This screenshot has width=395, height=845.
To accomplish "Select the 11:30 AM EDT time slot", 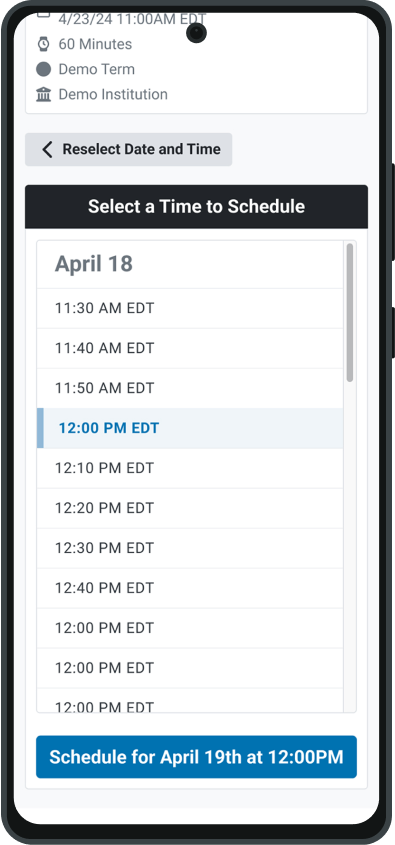I will coord(190,308).
